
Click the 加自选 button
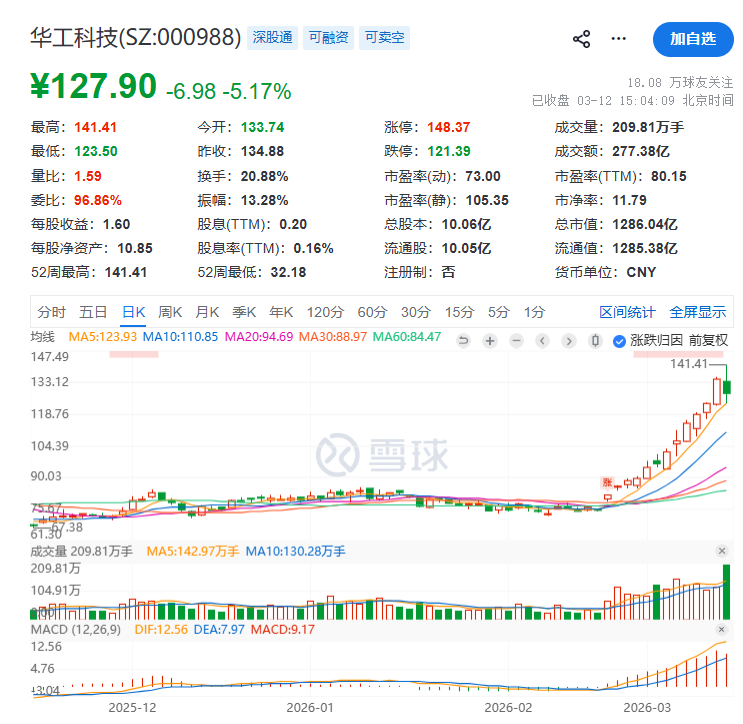click(x=693, y=39)
